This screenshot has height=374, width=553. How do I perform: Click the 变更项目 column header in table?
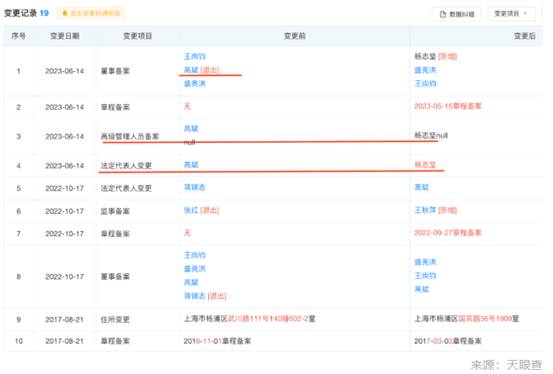[x=138, y=36]
